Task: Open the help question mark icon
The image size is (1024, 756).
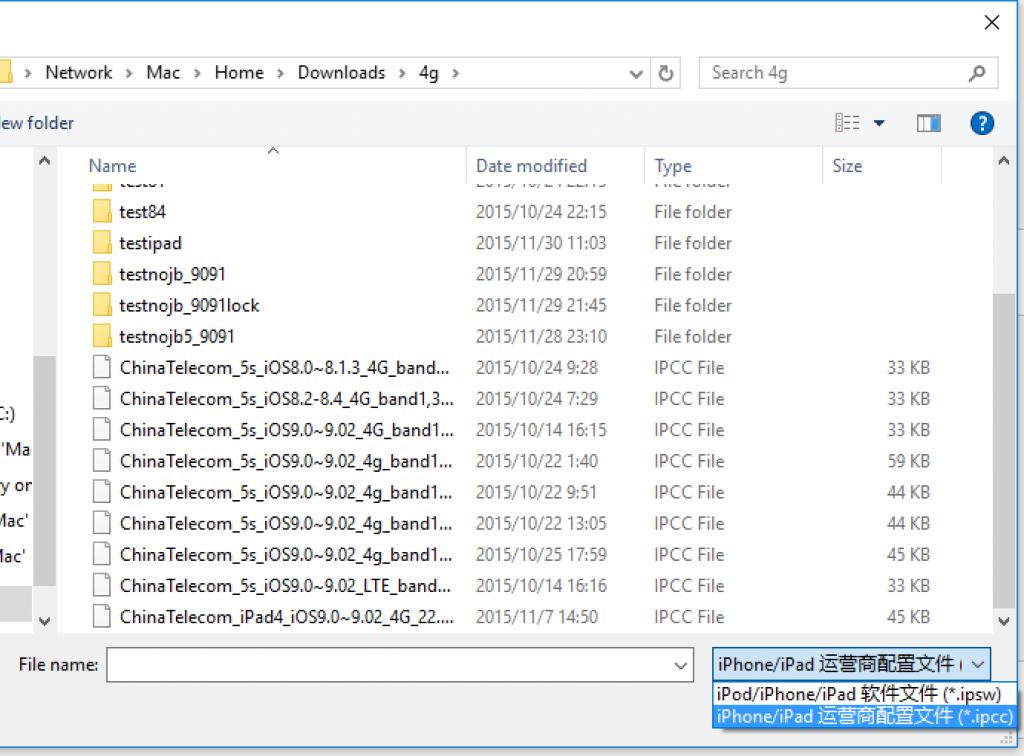Action: click(982, 123)
